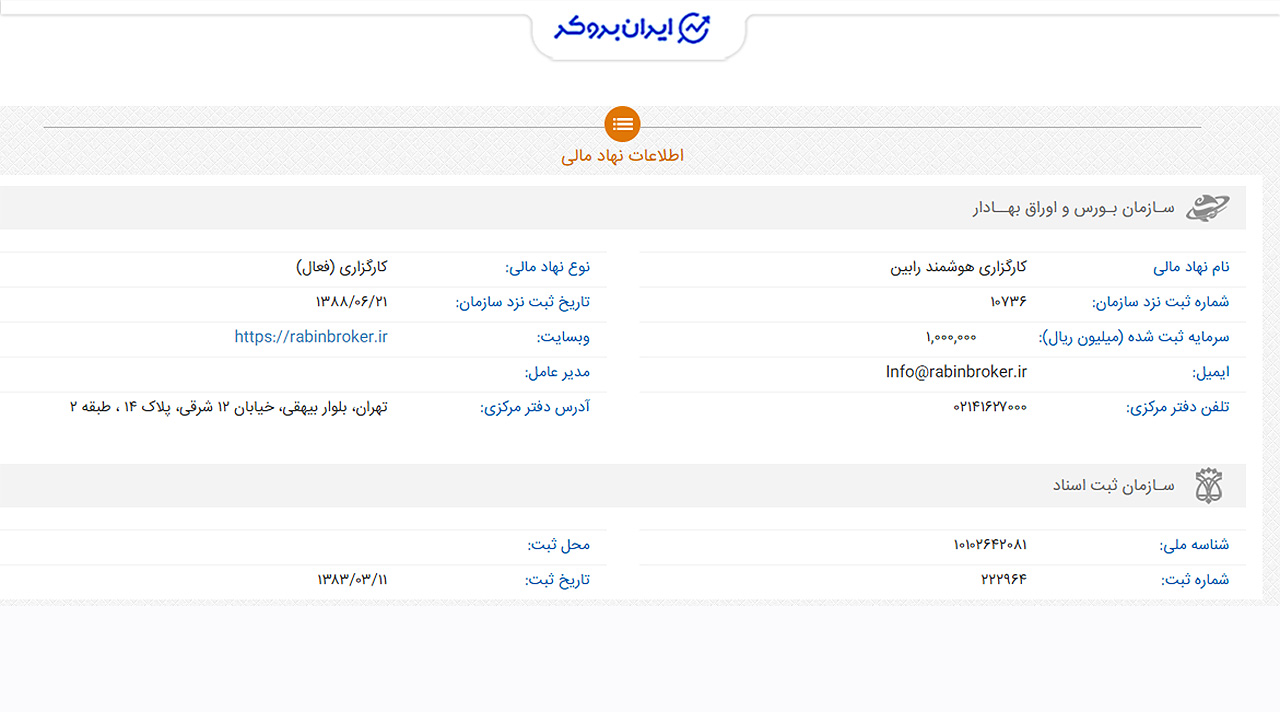Select the سازمان ثبت اسناد section title

point(1113,486)
